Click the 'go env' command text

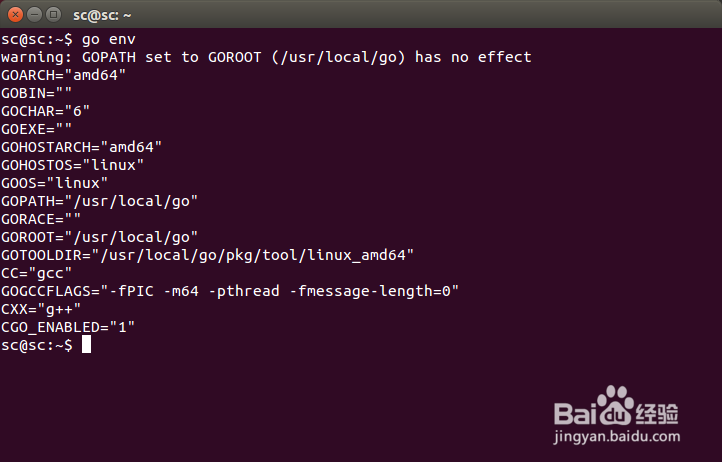tap(109, 40)
